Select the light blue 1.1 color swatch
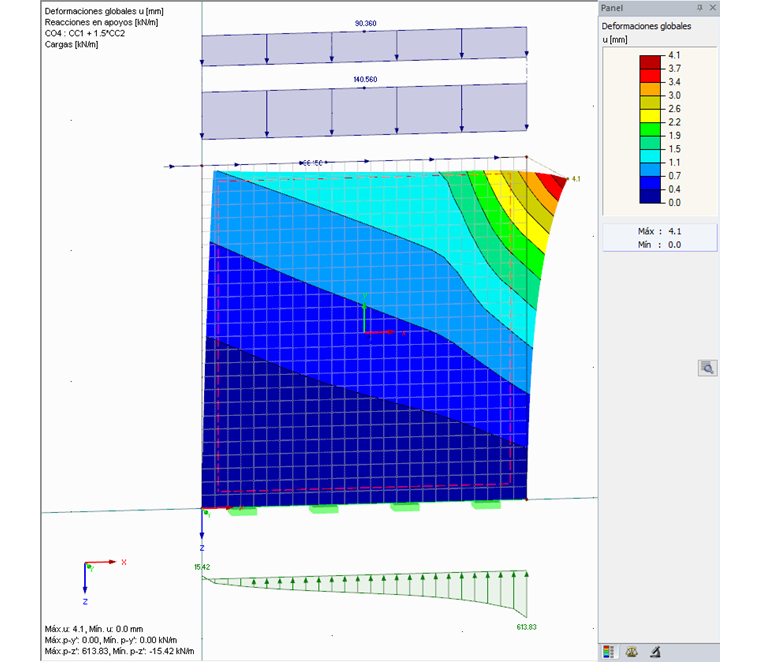The height and width of the screenshot is (662, 760). tap(650, 169)
